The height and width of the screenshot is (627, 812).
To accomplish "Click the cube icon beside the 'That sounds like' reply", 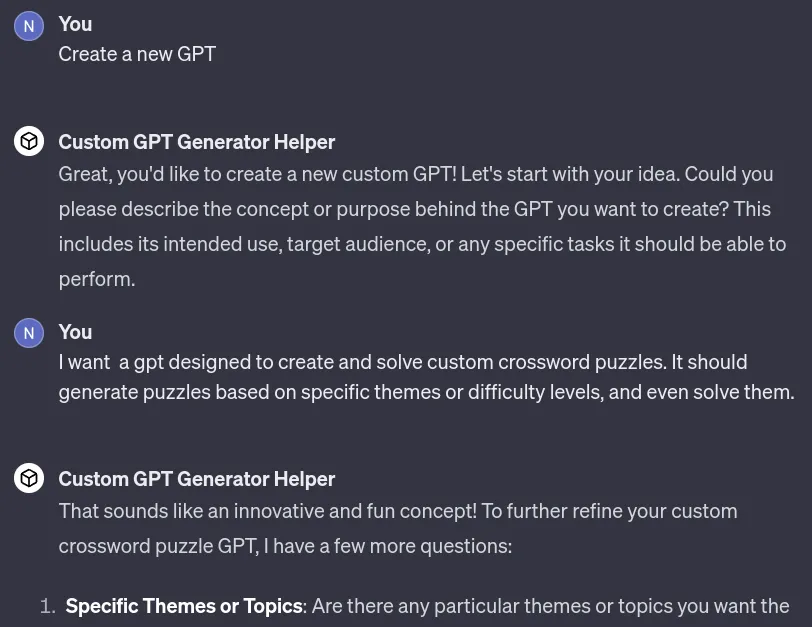I will pos(28,479).
